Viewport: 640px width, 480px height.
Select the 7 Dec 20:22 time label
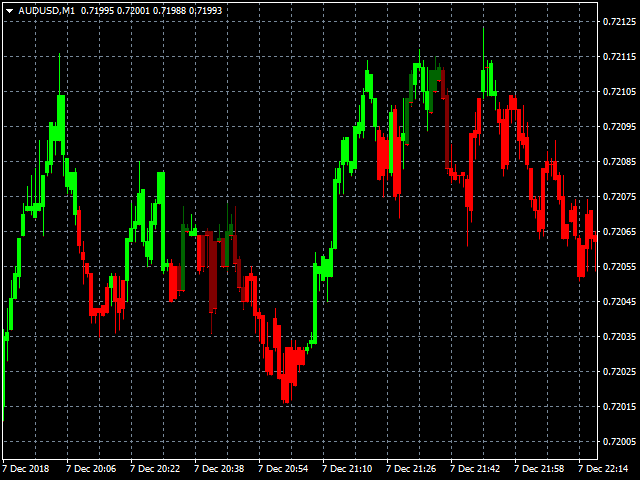tap(155, 469)
